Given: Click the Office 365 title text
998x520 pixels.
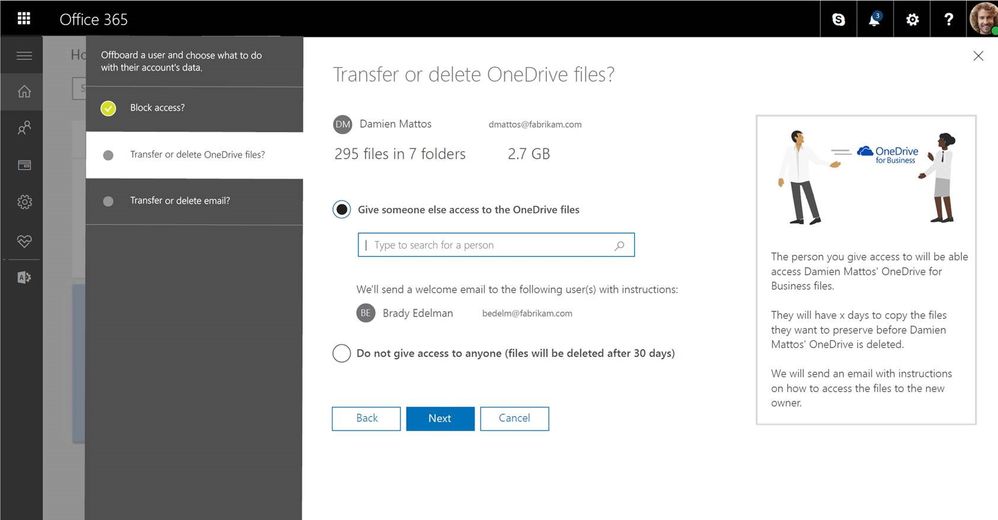Looking at the screenshot, I should click(x=94, y=20).
